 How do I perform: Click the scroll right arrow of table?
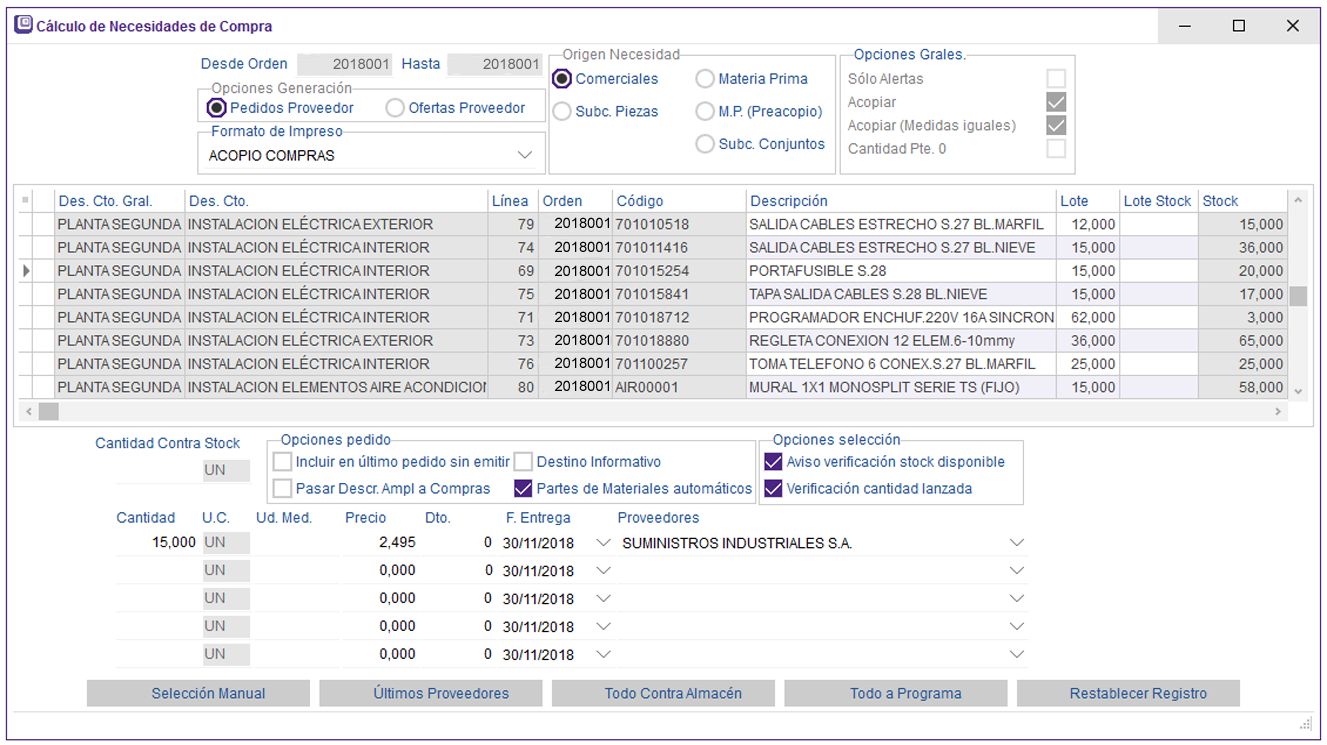click(1278, 412)
